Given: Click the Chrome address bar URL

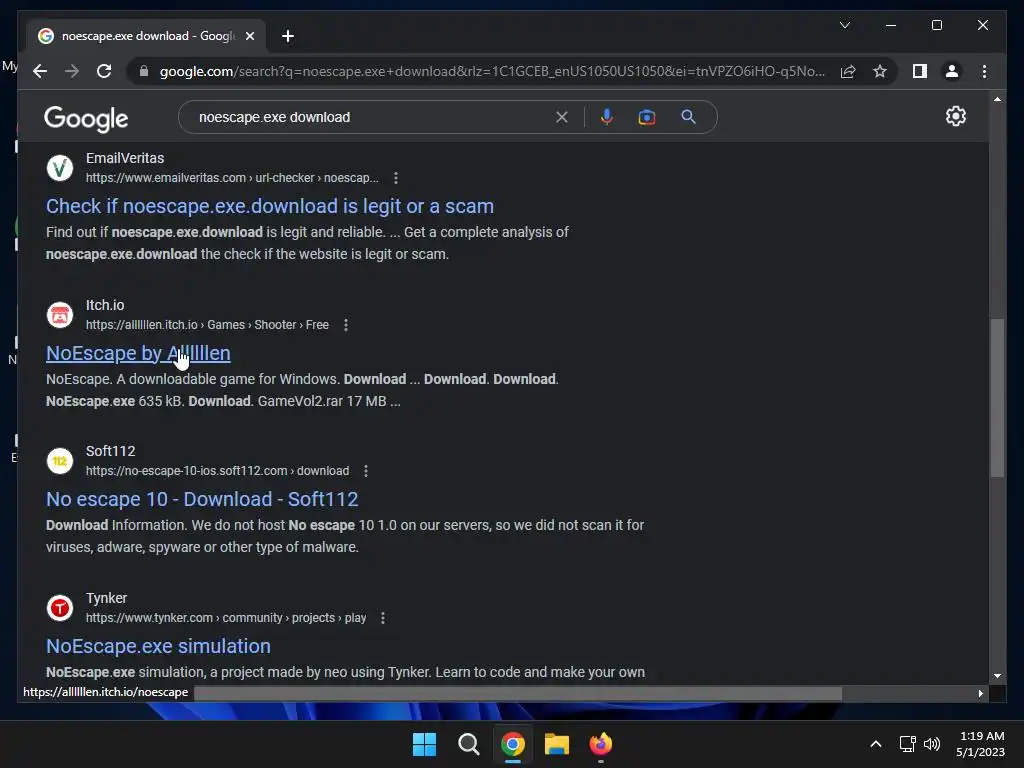Looking at the screenshot, I should (x=492, y=71).
